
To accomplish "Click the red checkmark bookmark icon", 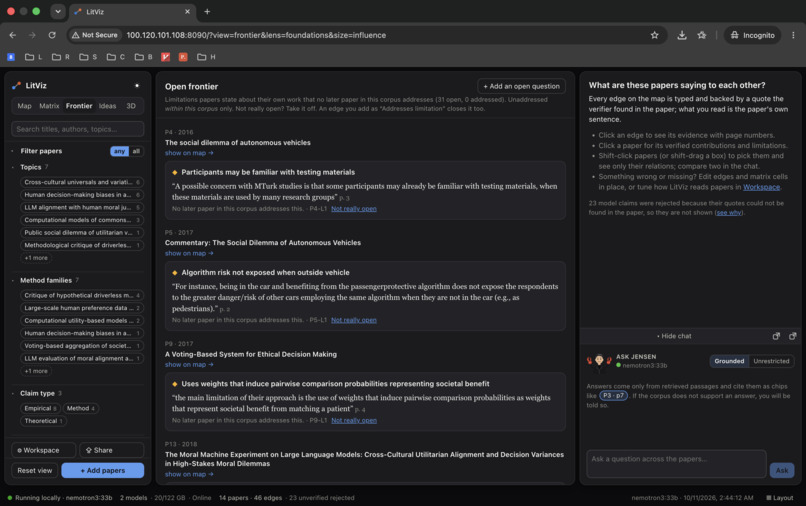I will point(166,57).
